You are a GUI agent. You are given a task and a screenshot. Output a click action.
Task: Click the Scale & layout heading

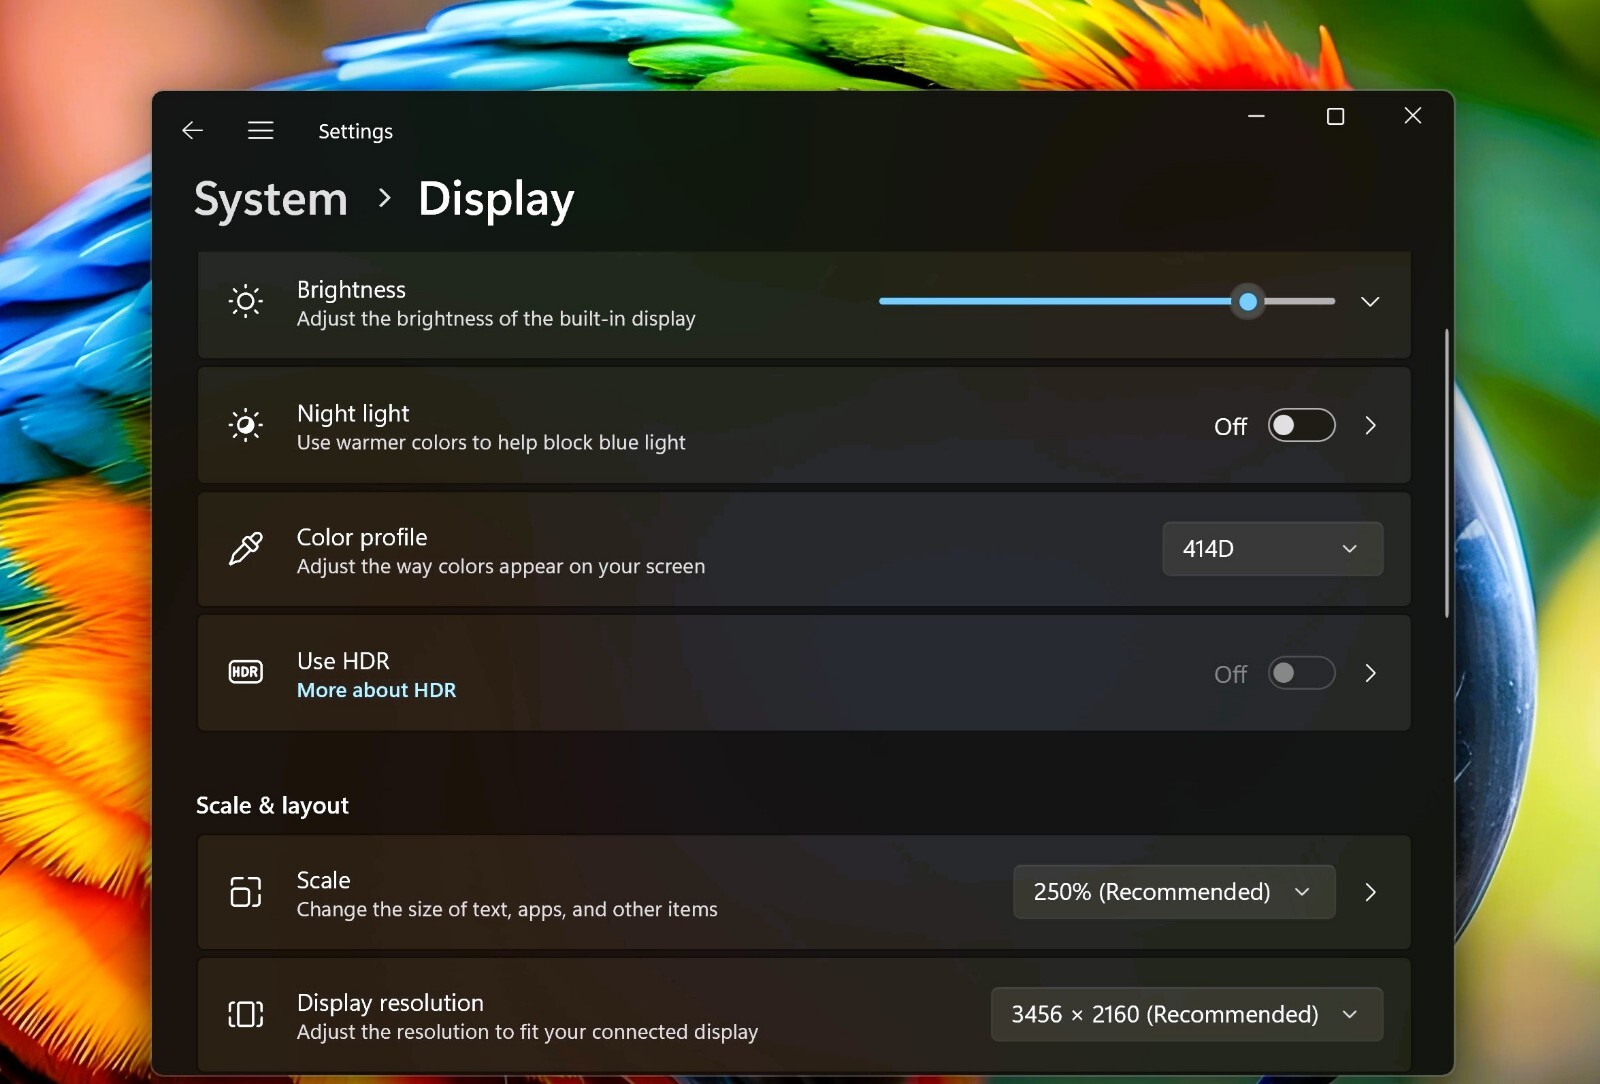[272, 805]
